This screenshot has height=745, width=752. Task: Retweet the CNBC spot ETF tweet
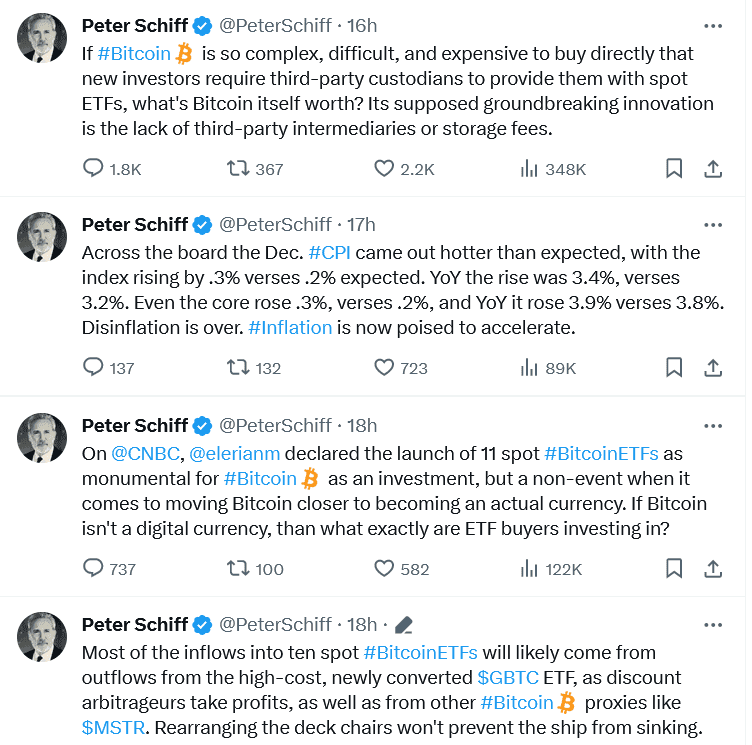coord(238,568)
